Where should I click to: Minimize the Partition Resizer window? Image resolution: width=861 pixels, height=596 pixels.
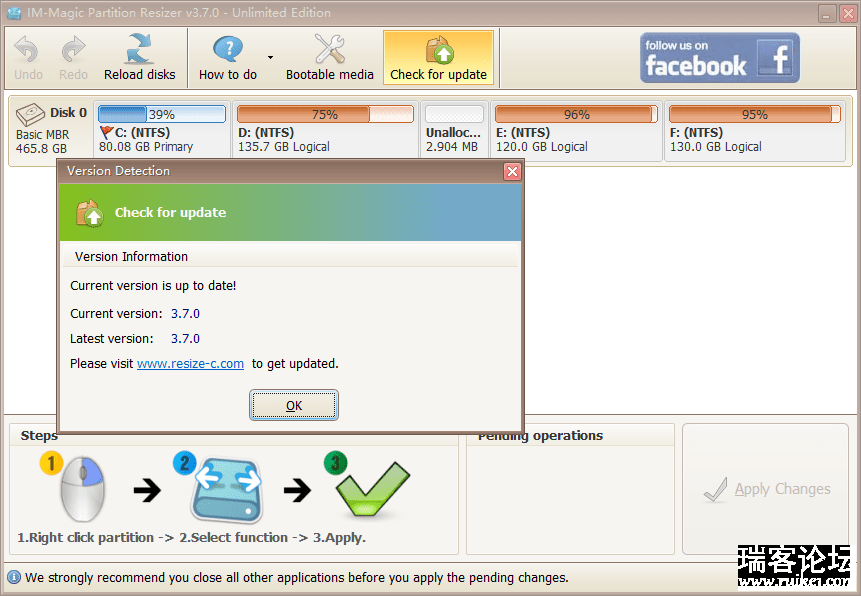click(x=826, y=13)
